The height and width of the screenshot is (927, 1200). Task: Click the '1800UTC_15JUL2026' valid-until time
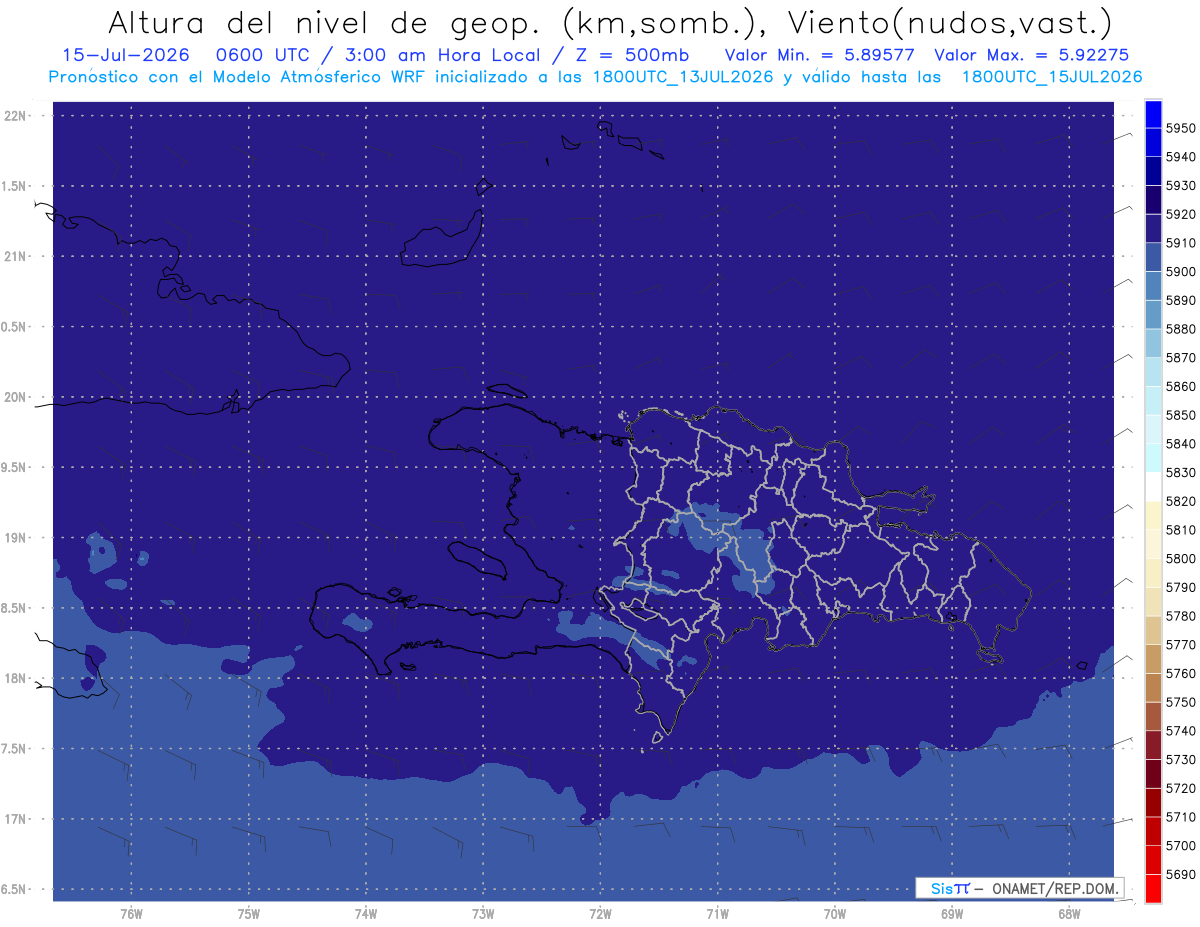click(x=1052, y=77)
